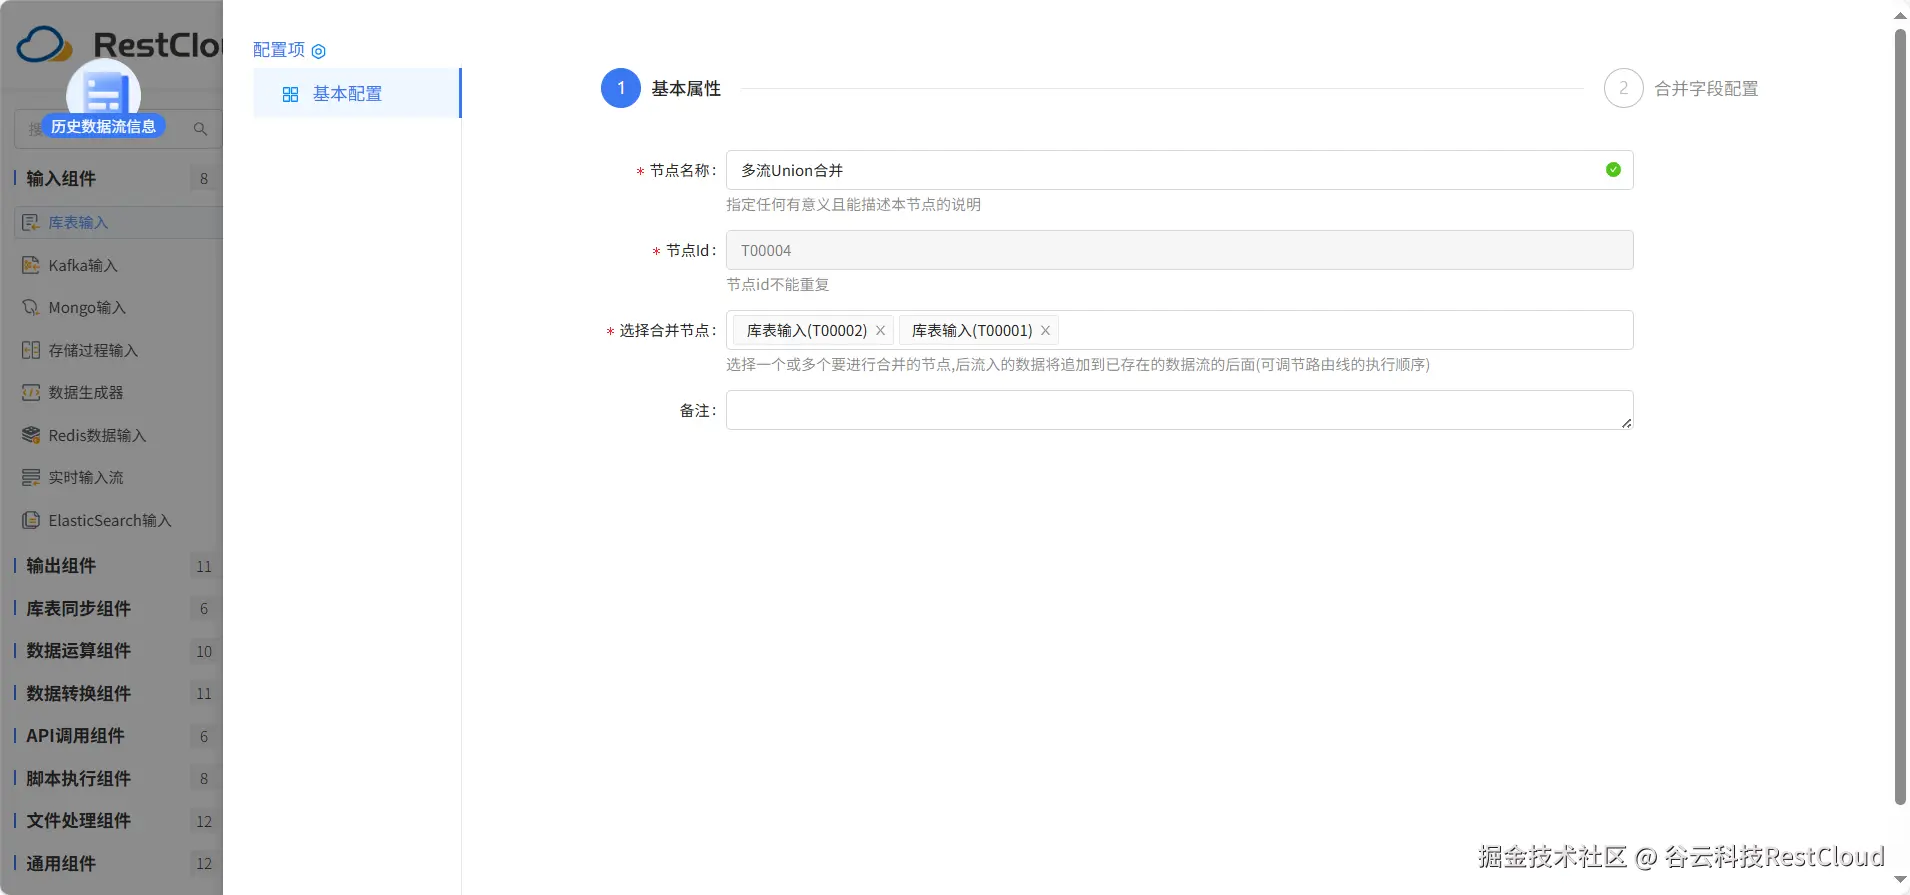The image size is (1910, 895).
Task: Click the 备注 textarea resize handle
Action: (1627, 423)
